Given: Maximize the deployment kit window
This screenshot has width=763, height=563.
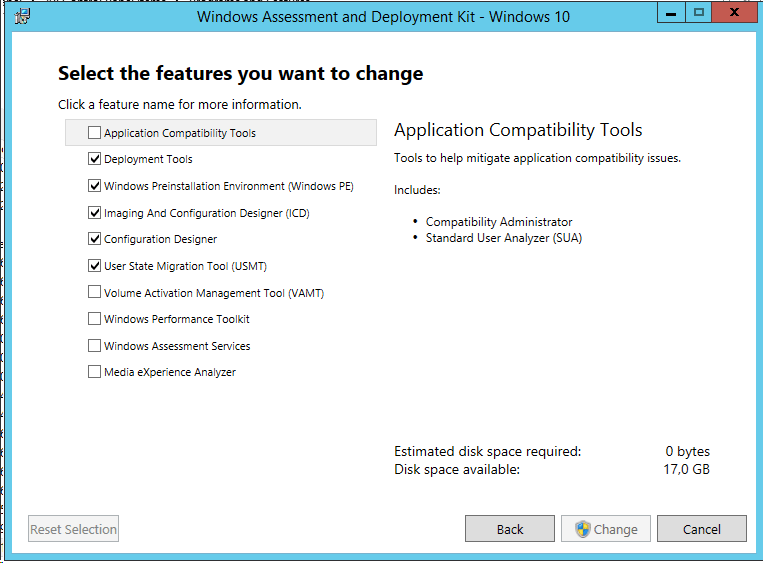Looking at the screenshot, I should pos(699,12).
